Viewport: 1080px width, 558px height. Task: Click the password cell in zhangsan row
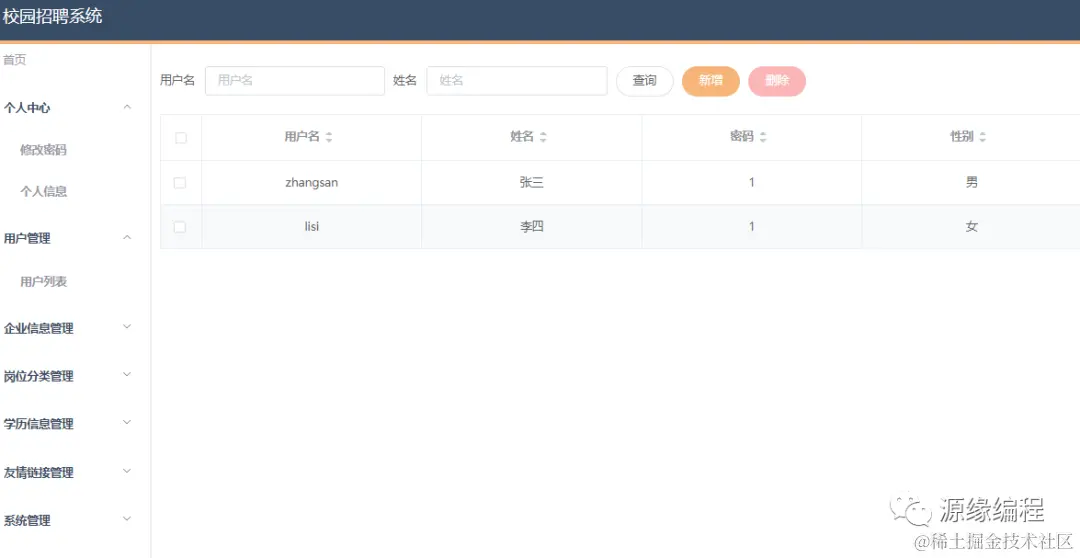[x=751, y=183]
